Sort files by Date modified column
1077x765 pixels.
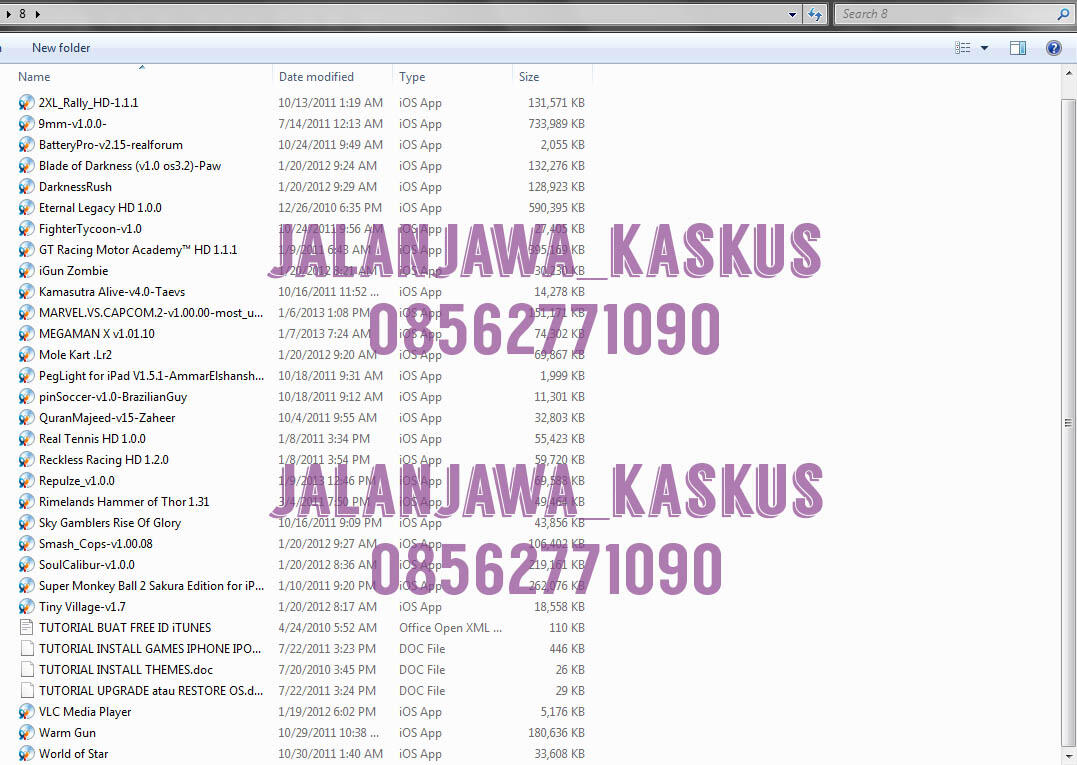coord(316,77)
